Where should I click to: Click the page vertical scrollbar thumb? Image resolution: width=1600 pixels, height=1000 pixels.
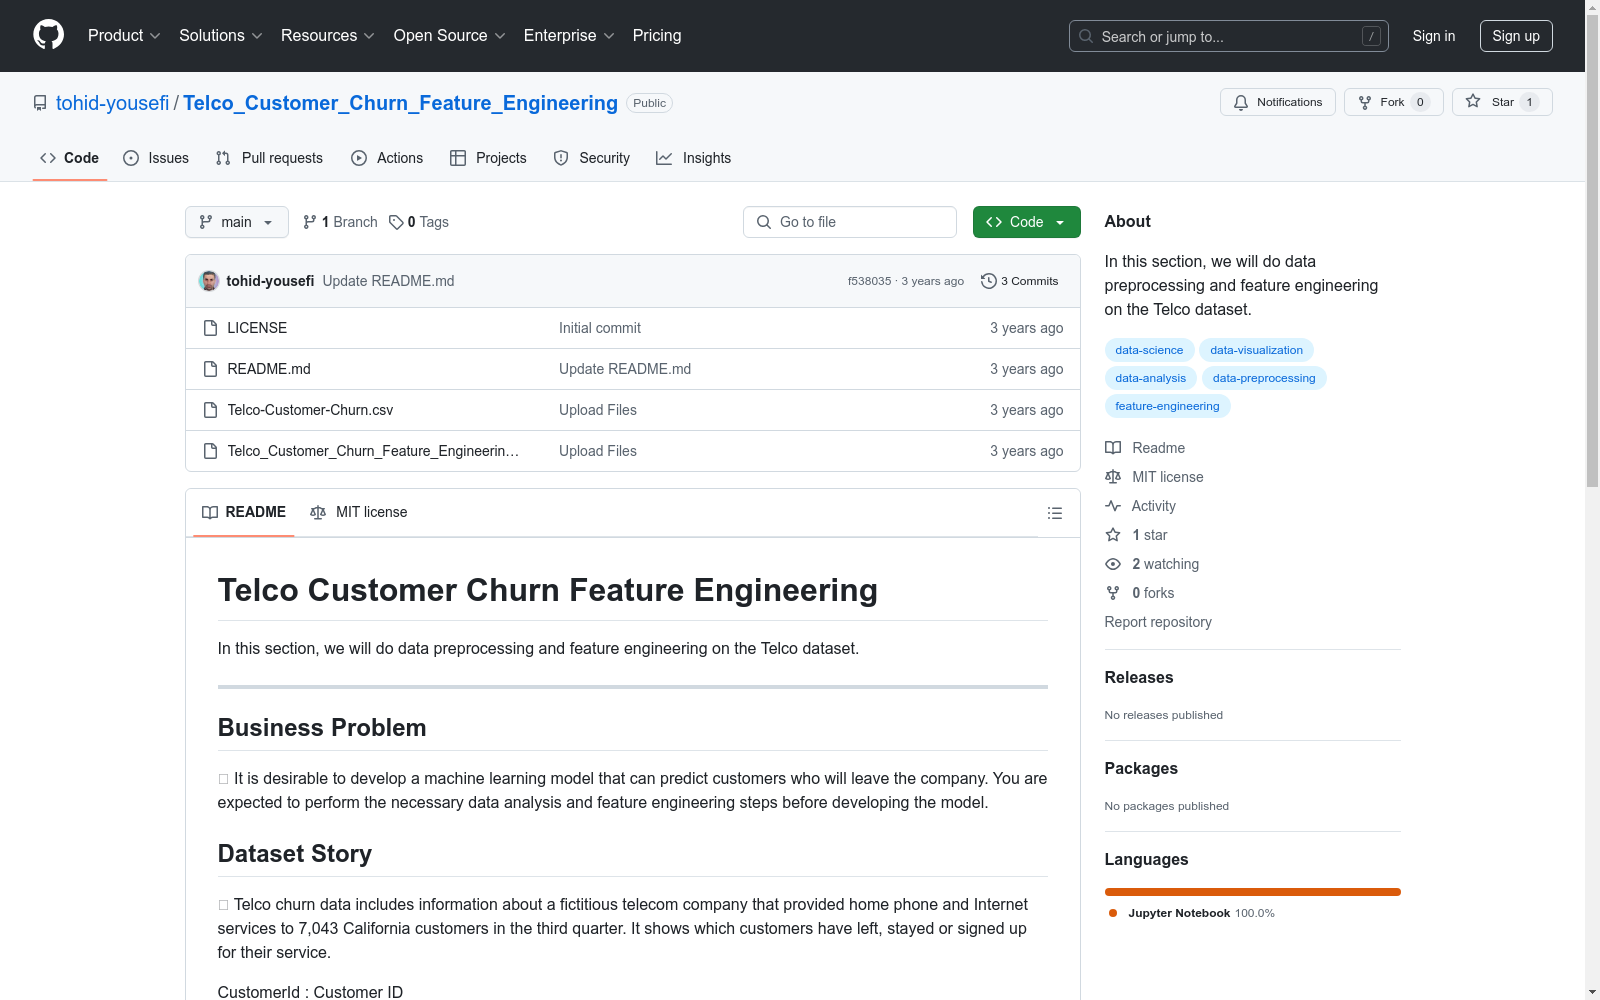point(1592,250)
